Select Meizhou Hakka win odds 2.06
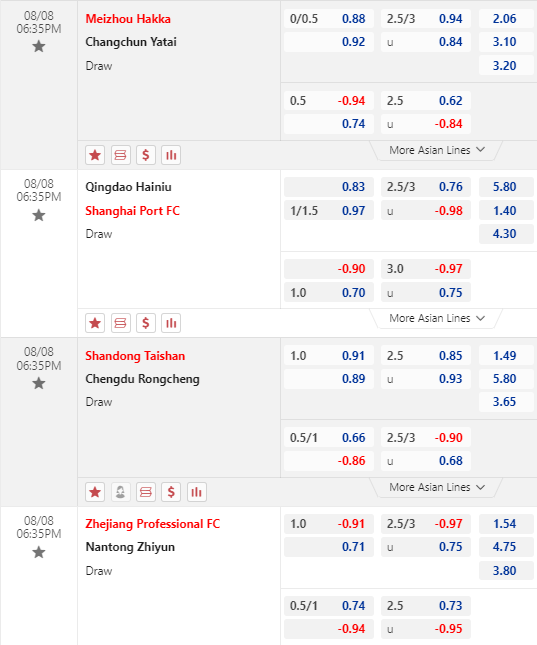 pos(506,19)
